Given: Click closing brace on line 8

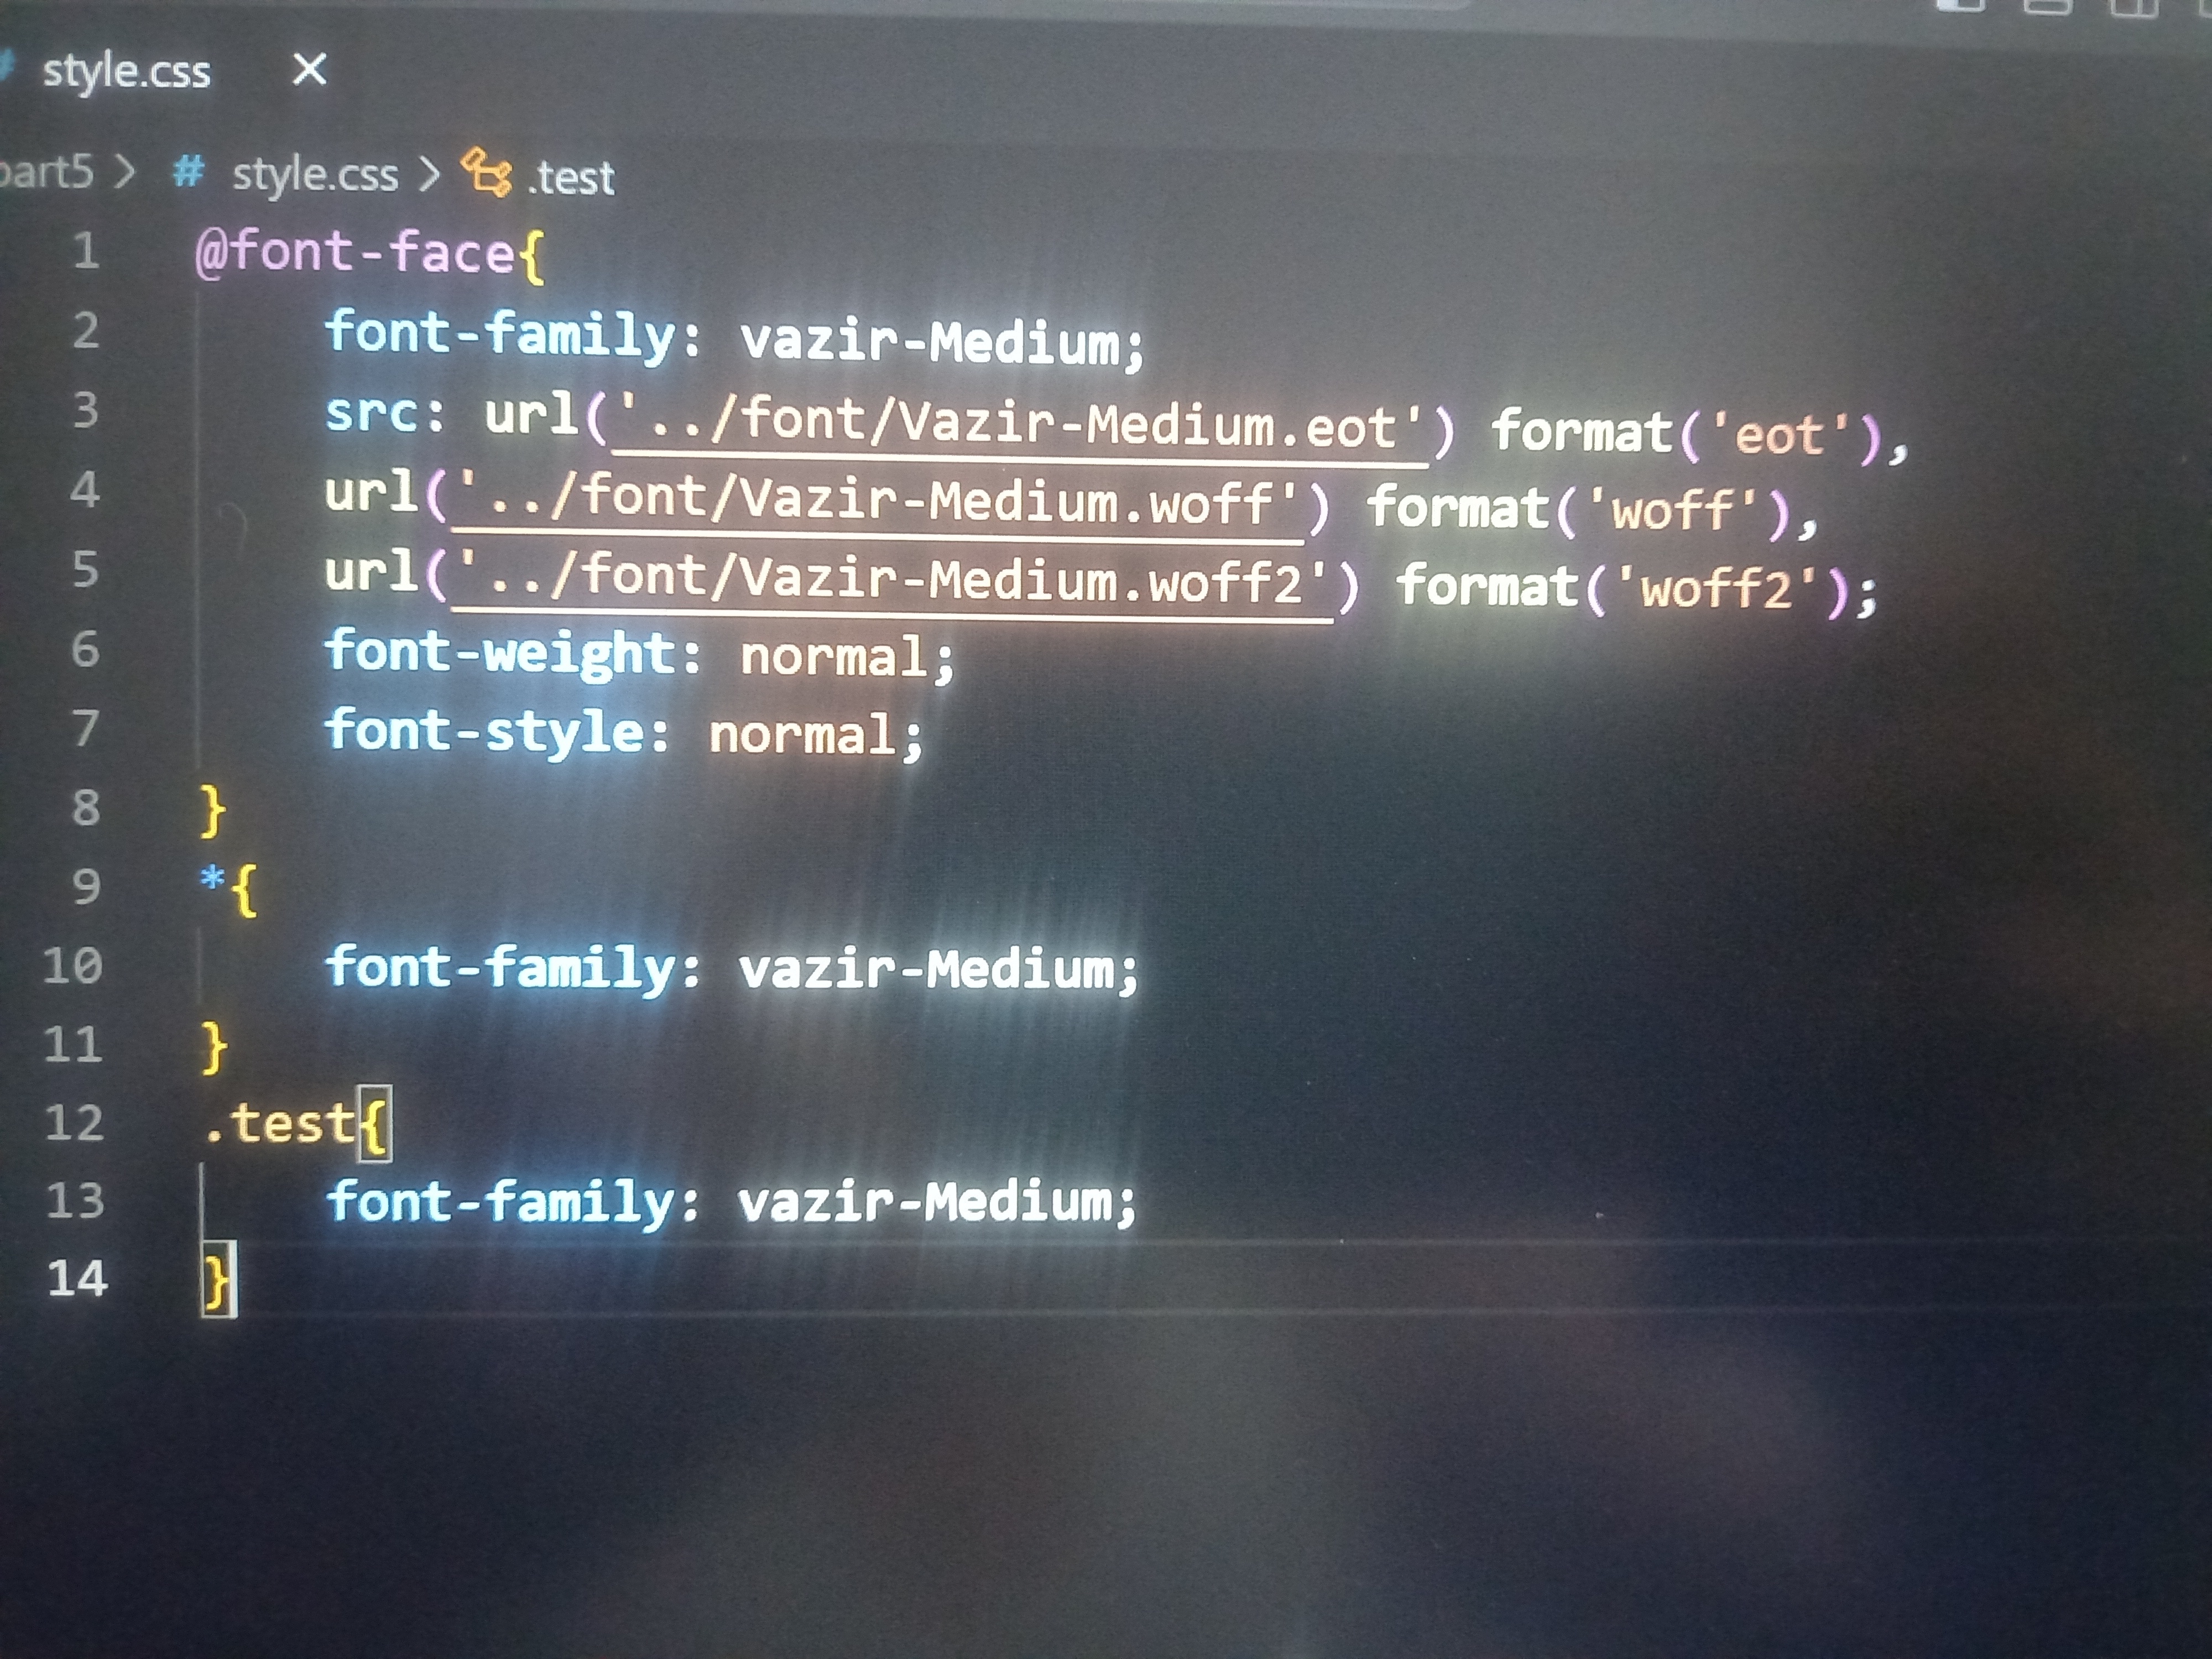Looking at the screenshot, I should pyautogui.click(x=213, y=810).
